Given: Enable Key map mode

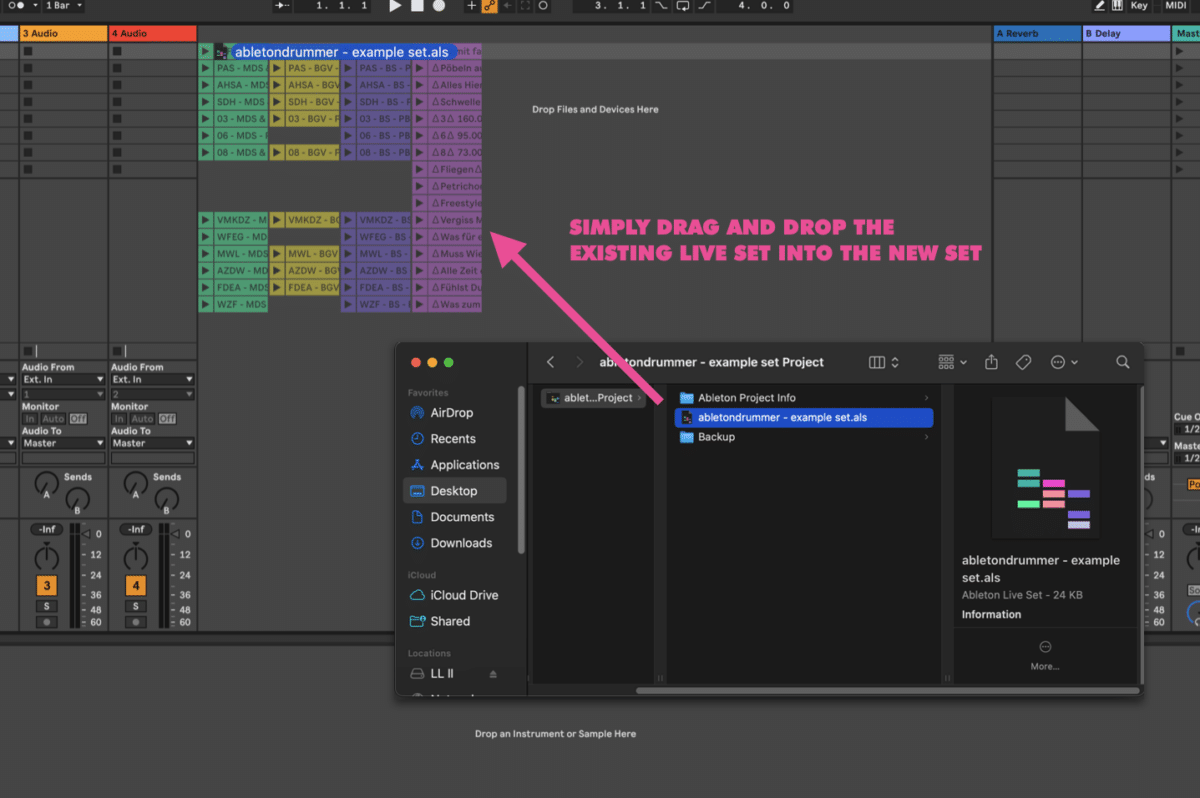Looking at the screenshot, I should (x=1139, y=6).
